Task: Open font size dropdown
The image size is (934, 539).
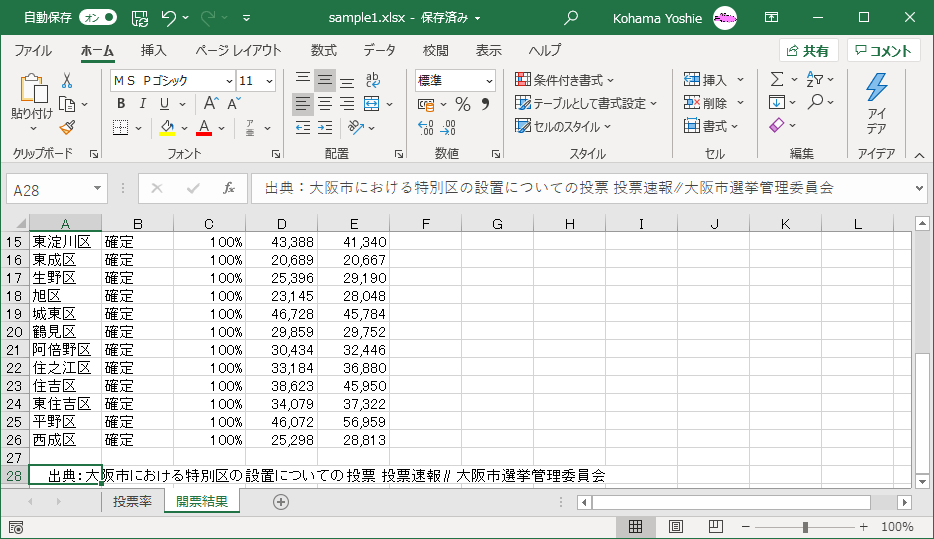Action: pos(269,80)
